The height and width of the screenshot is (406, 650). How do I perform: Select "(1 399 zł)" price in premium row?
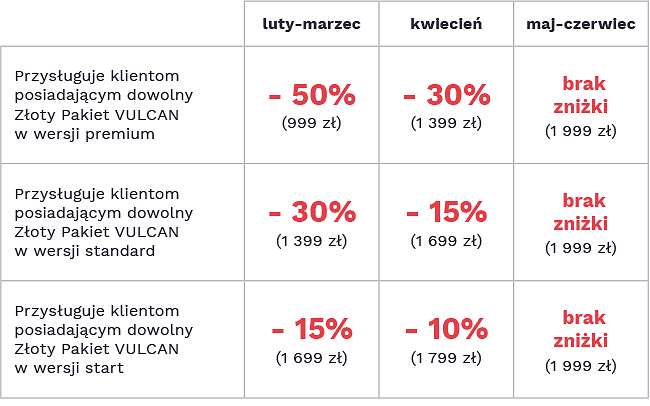coord(446,122)
